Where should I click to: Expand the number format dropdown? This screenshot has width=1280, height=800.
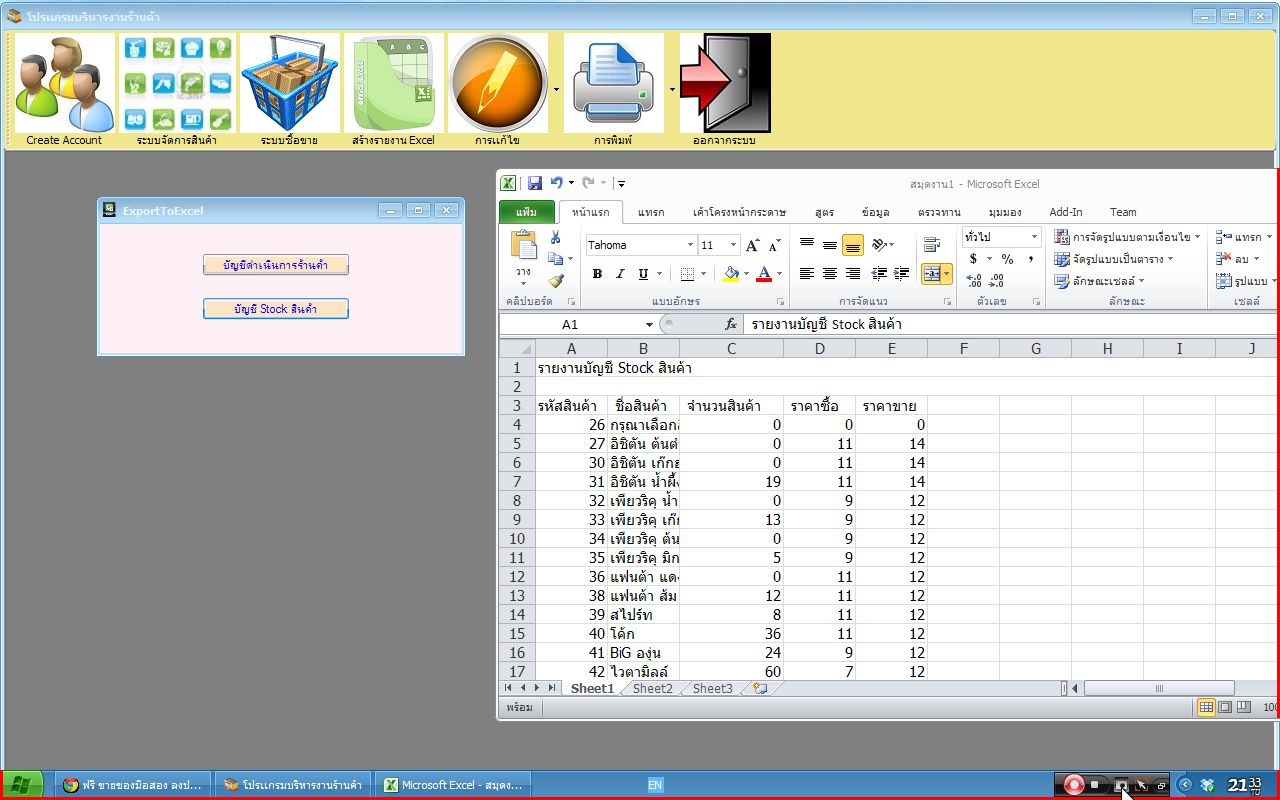click(1033, 237)
